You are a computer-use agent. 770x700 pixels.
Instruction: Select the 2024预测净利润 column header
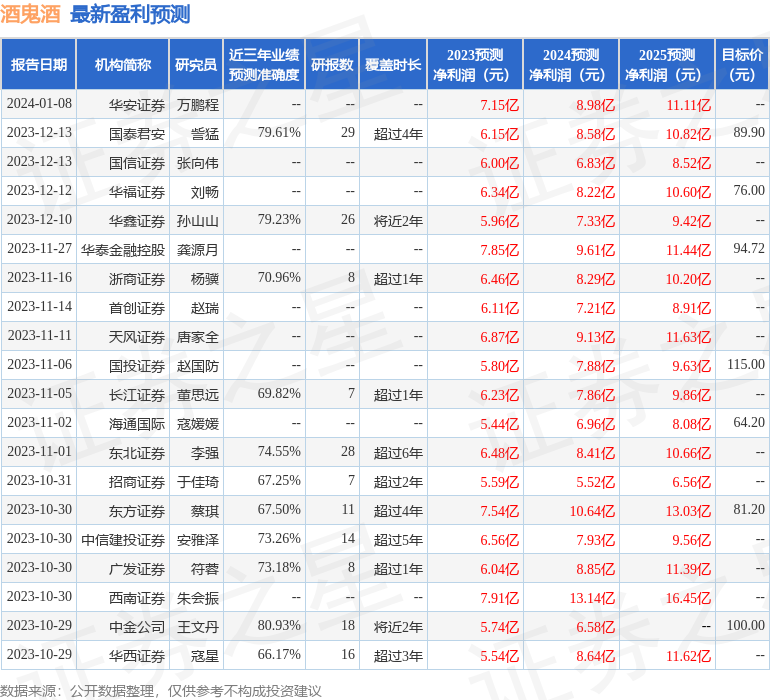(x=571, y=64)
